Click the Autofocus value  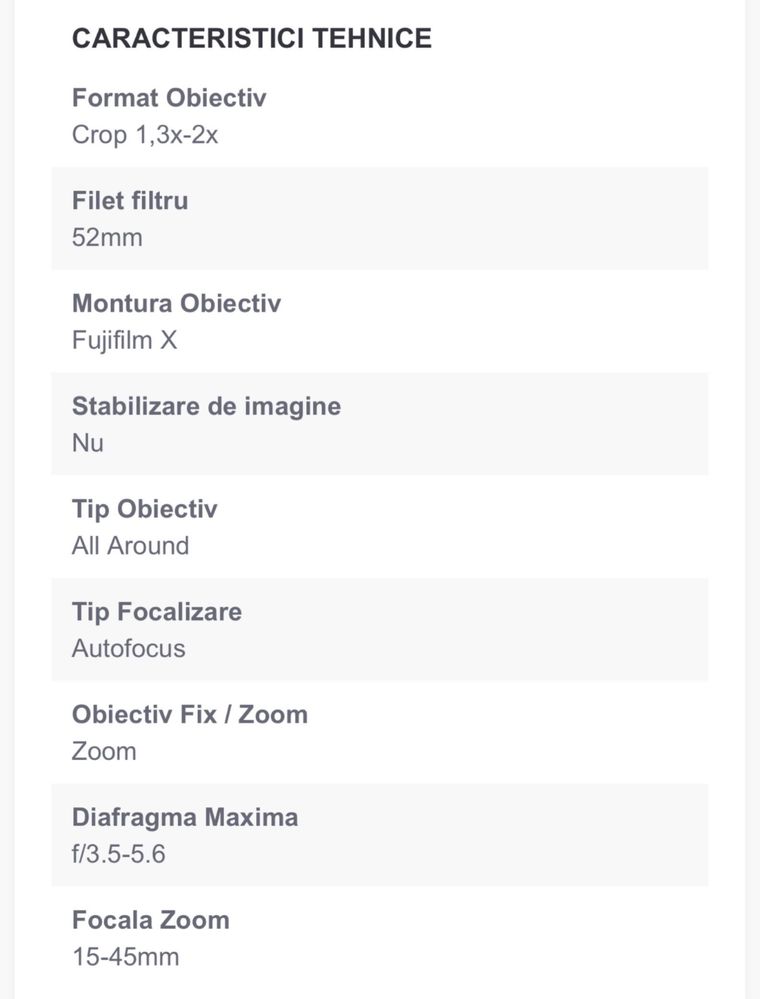(129, 649)
